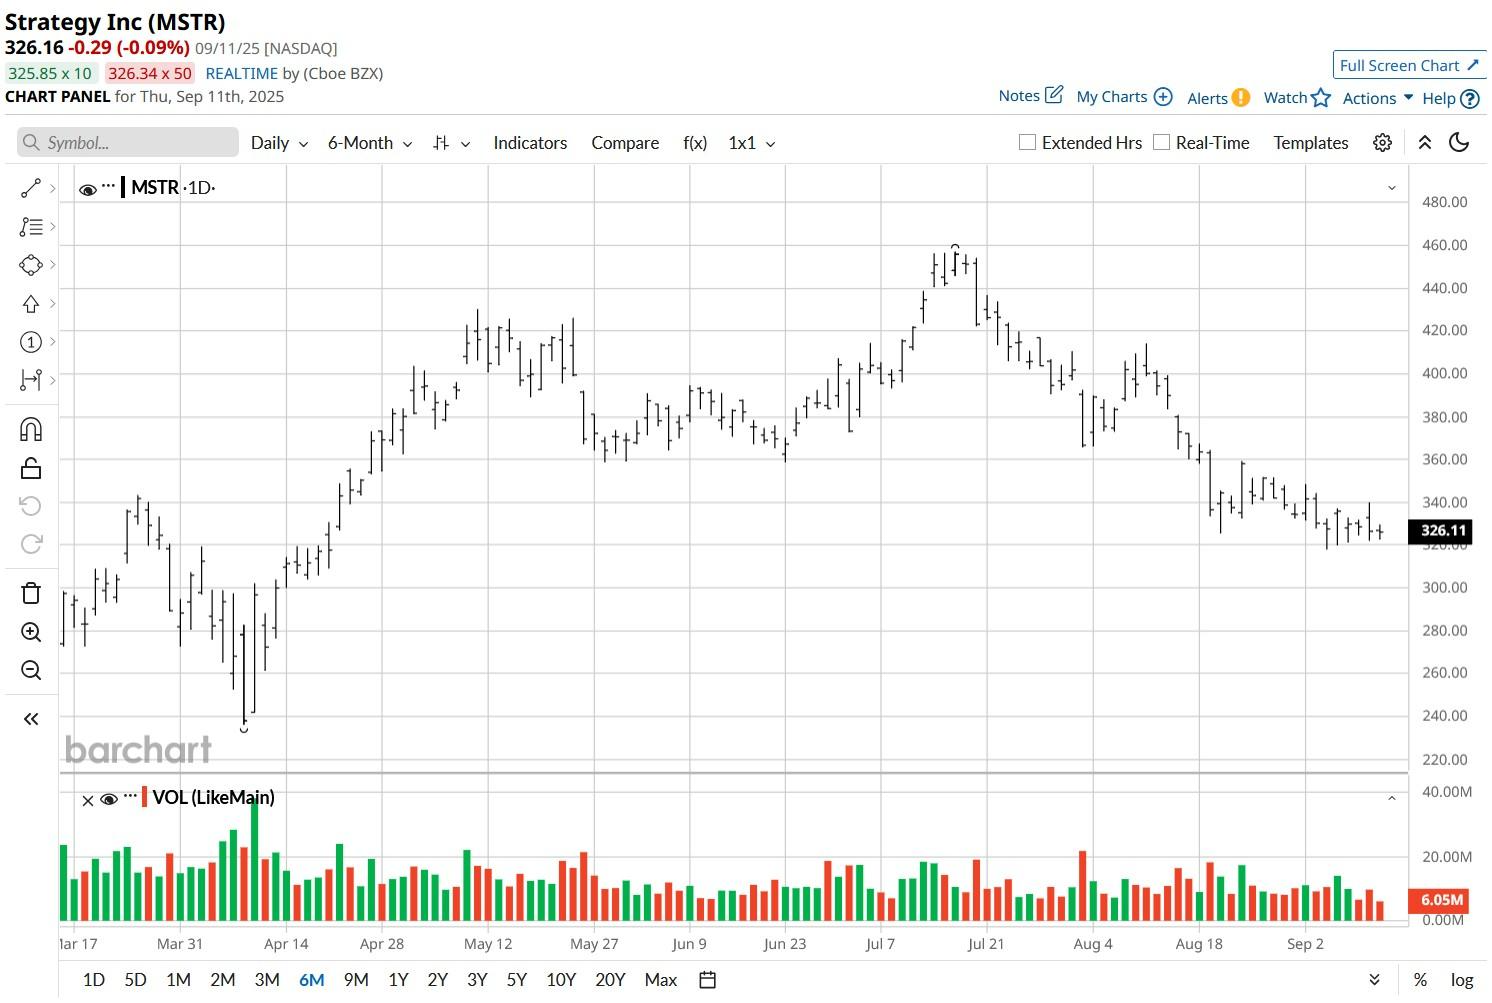Select the 5D time range
This screenshot has width=1492, height=1003.
[135, 980]
